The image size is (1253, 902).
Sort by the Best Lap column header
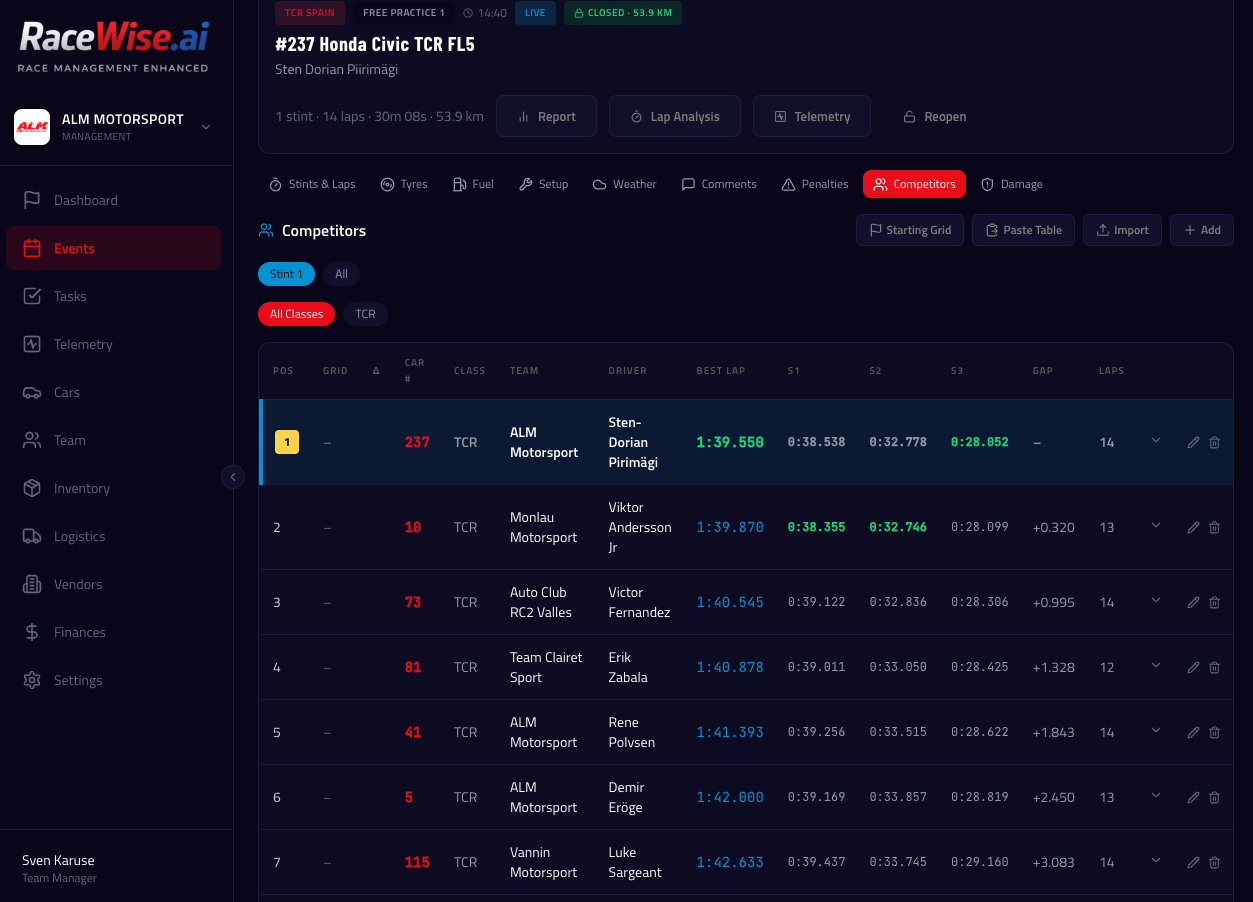tap(720, 371)
